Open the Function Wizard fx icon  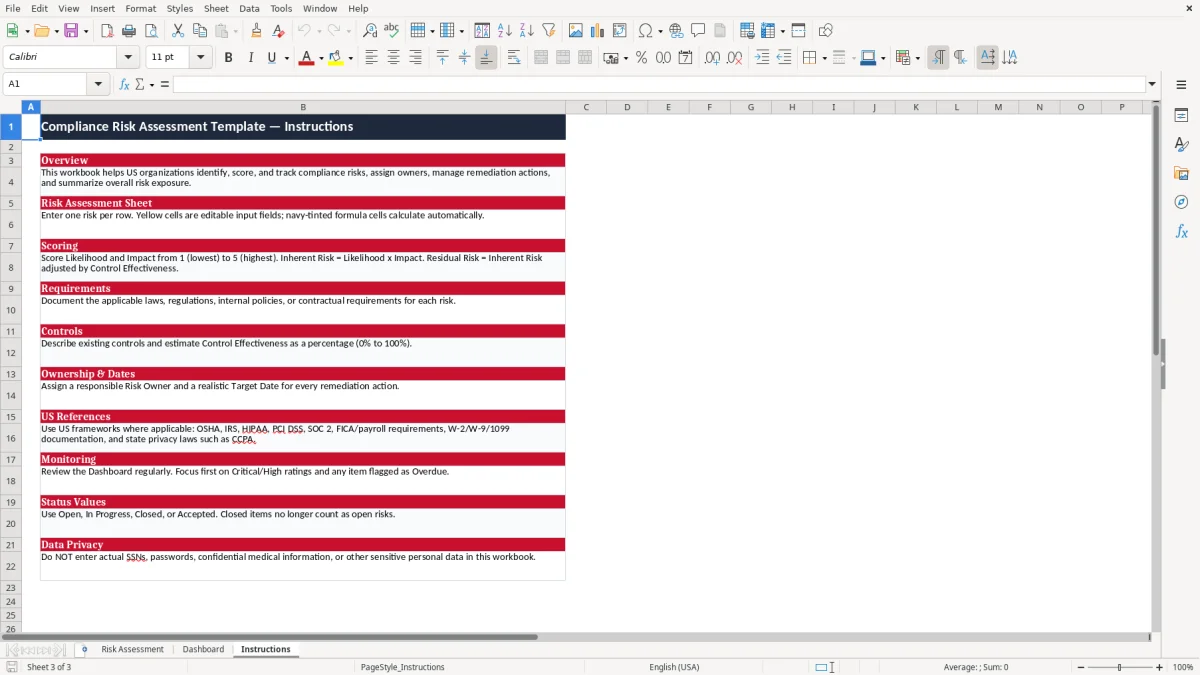(x=125, y=84)
